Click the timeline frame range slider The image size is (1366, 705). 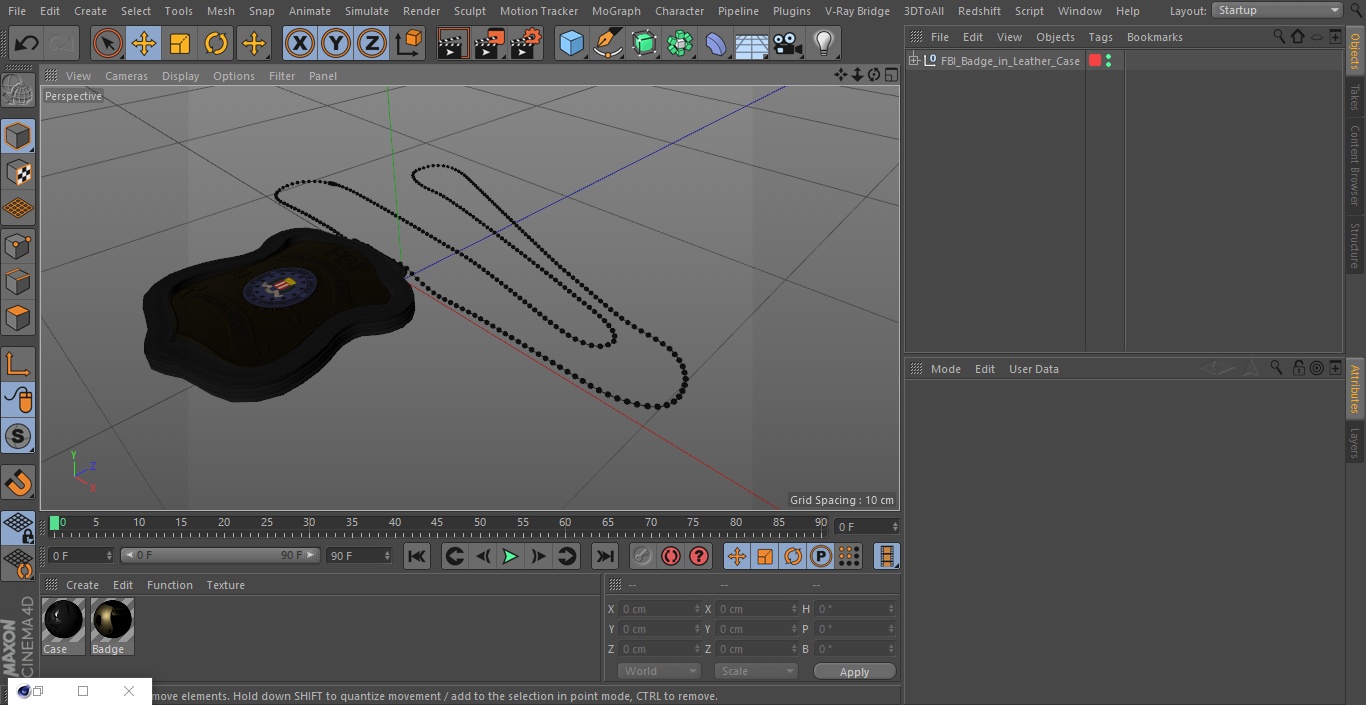point(220,555)
